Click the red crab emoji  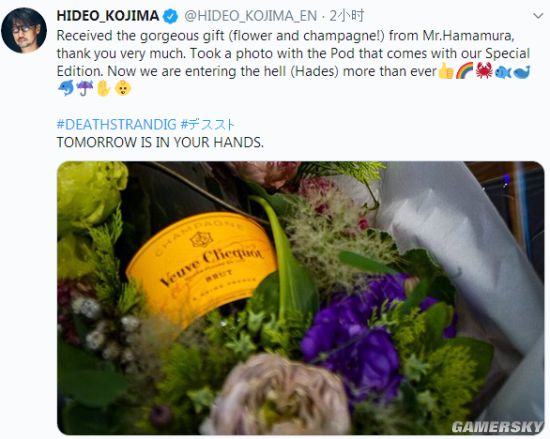(484, 71)
